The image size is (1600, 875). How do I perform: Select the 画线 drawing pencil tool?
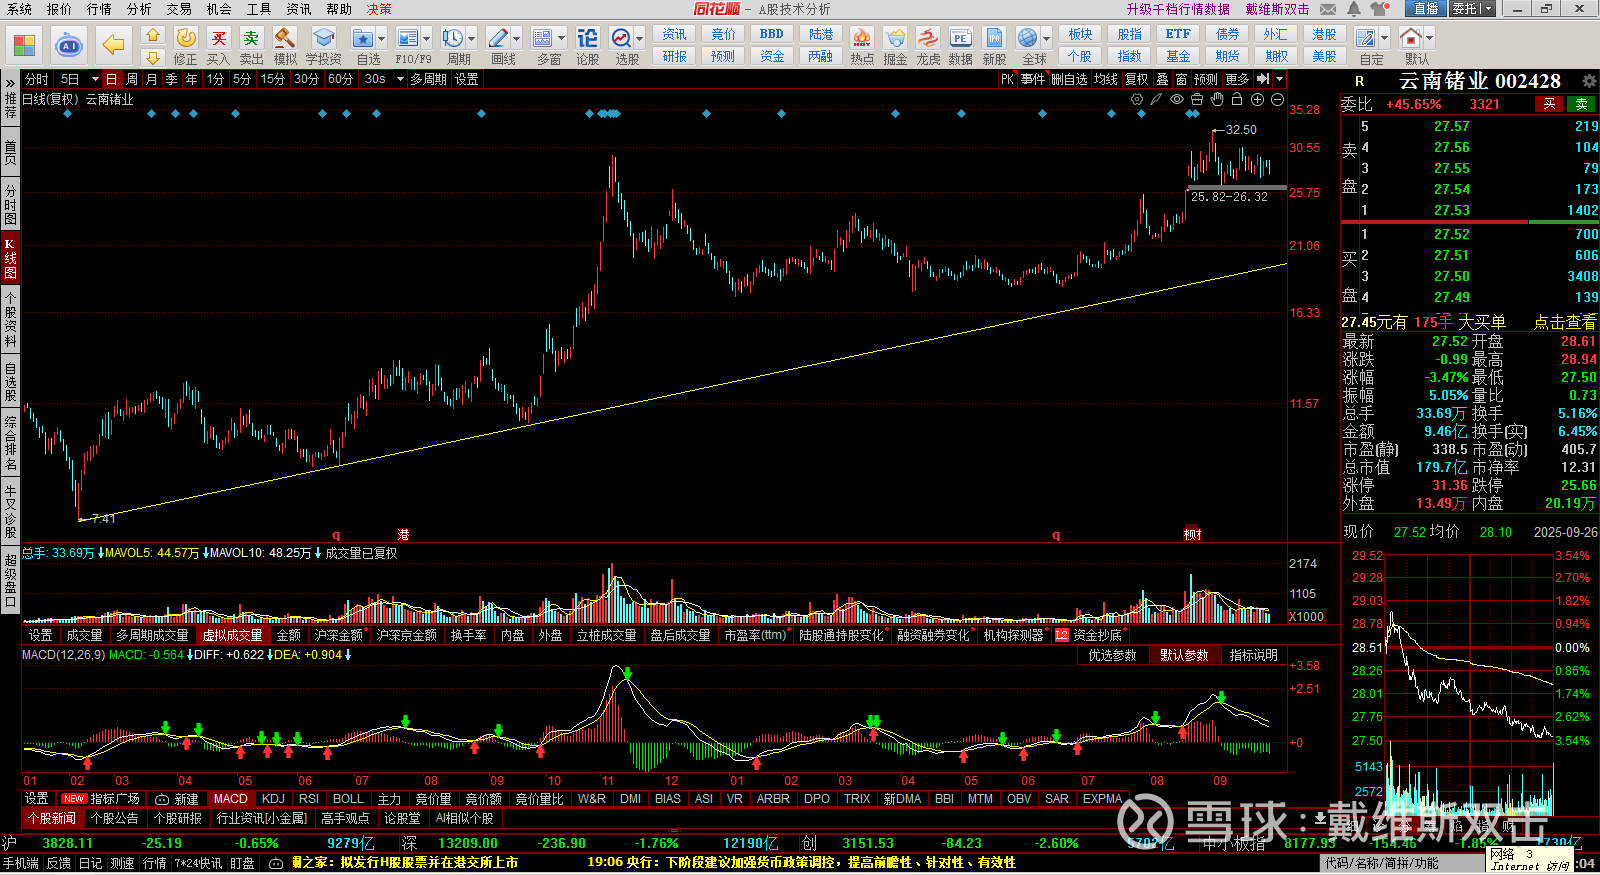(498, 38)
